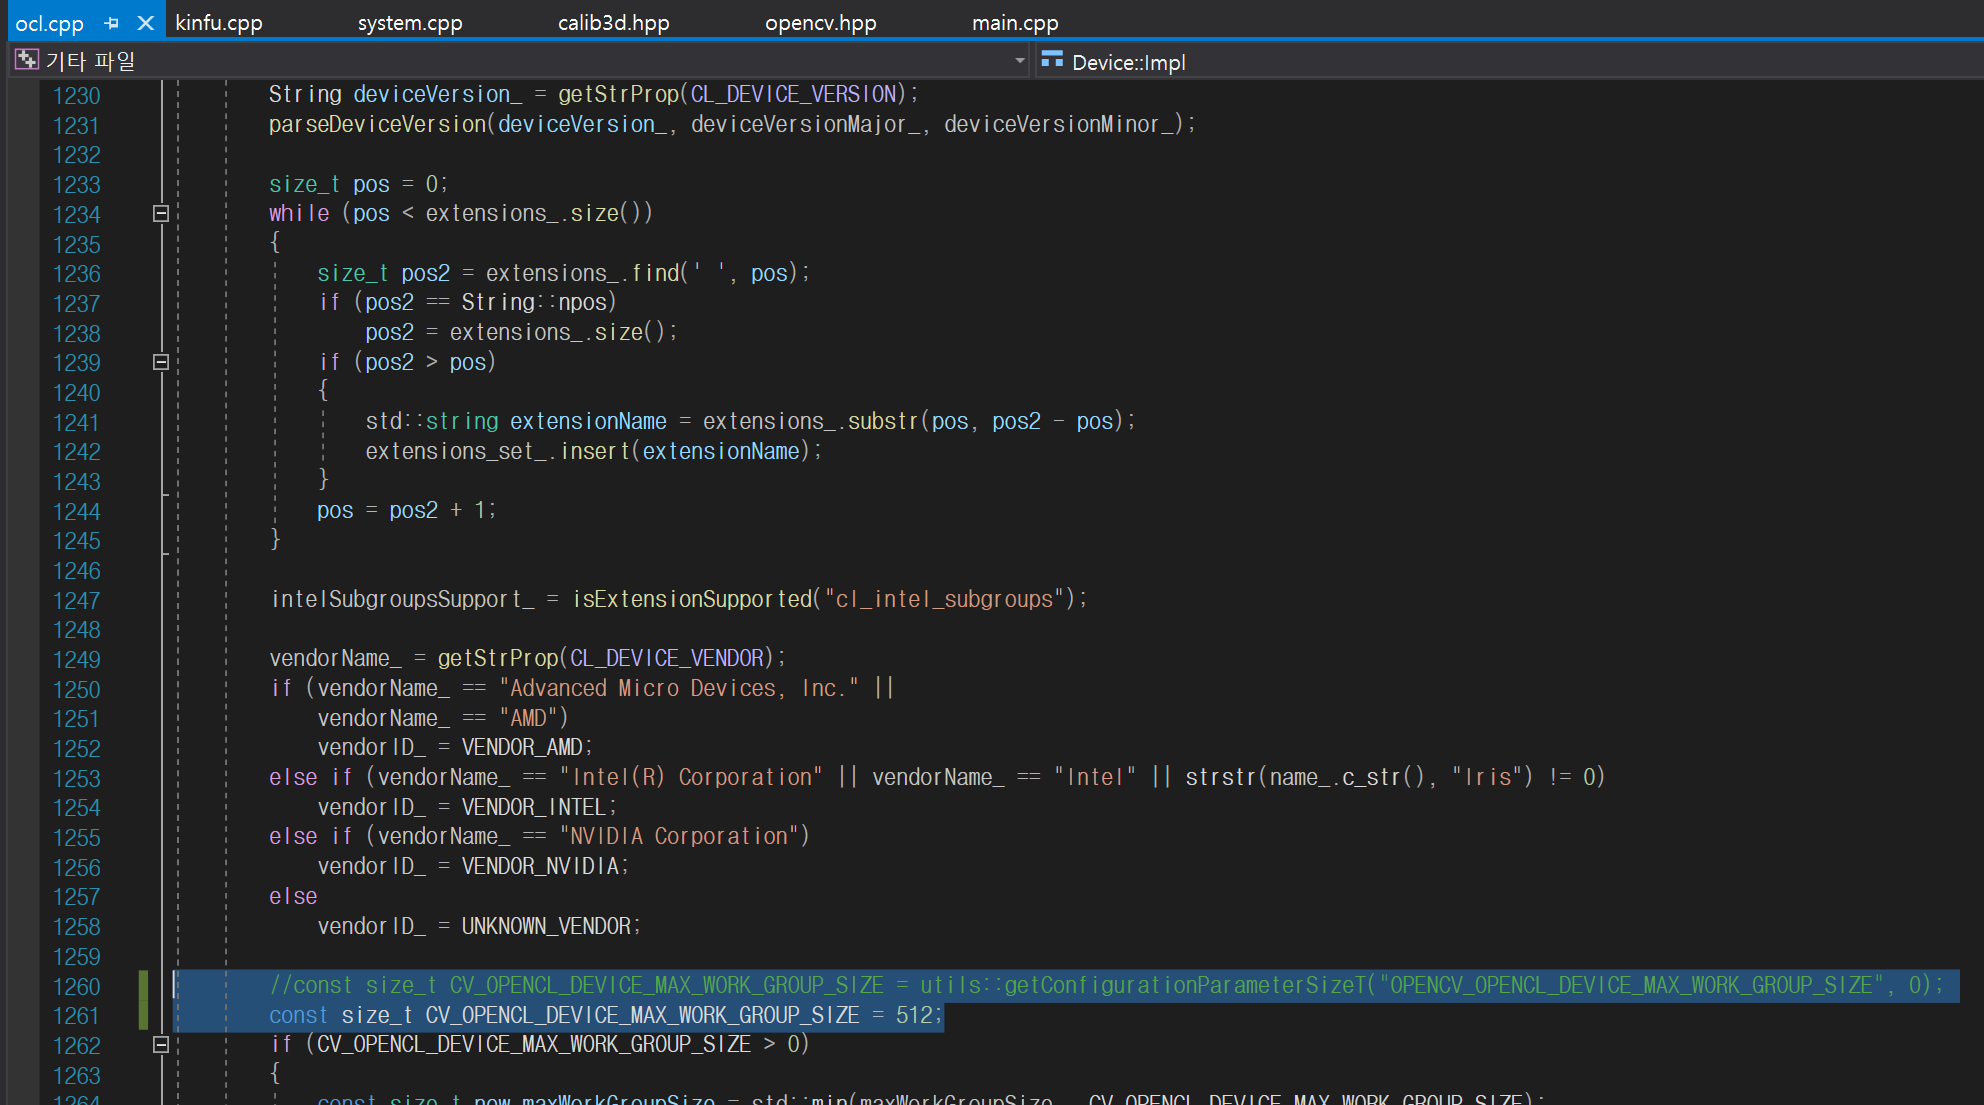Collapse the if block at line 1262
1984x1105 pixels.
pos(160,1044)
